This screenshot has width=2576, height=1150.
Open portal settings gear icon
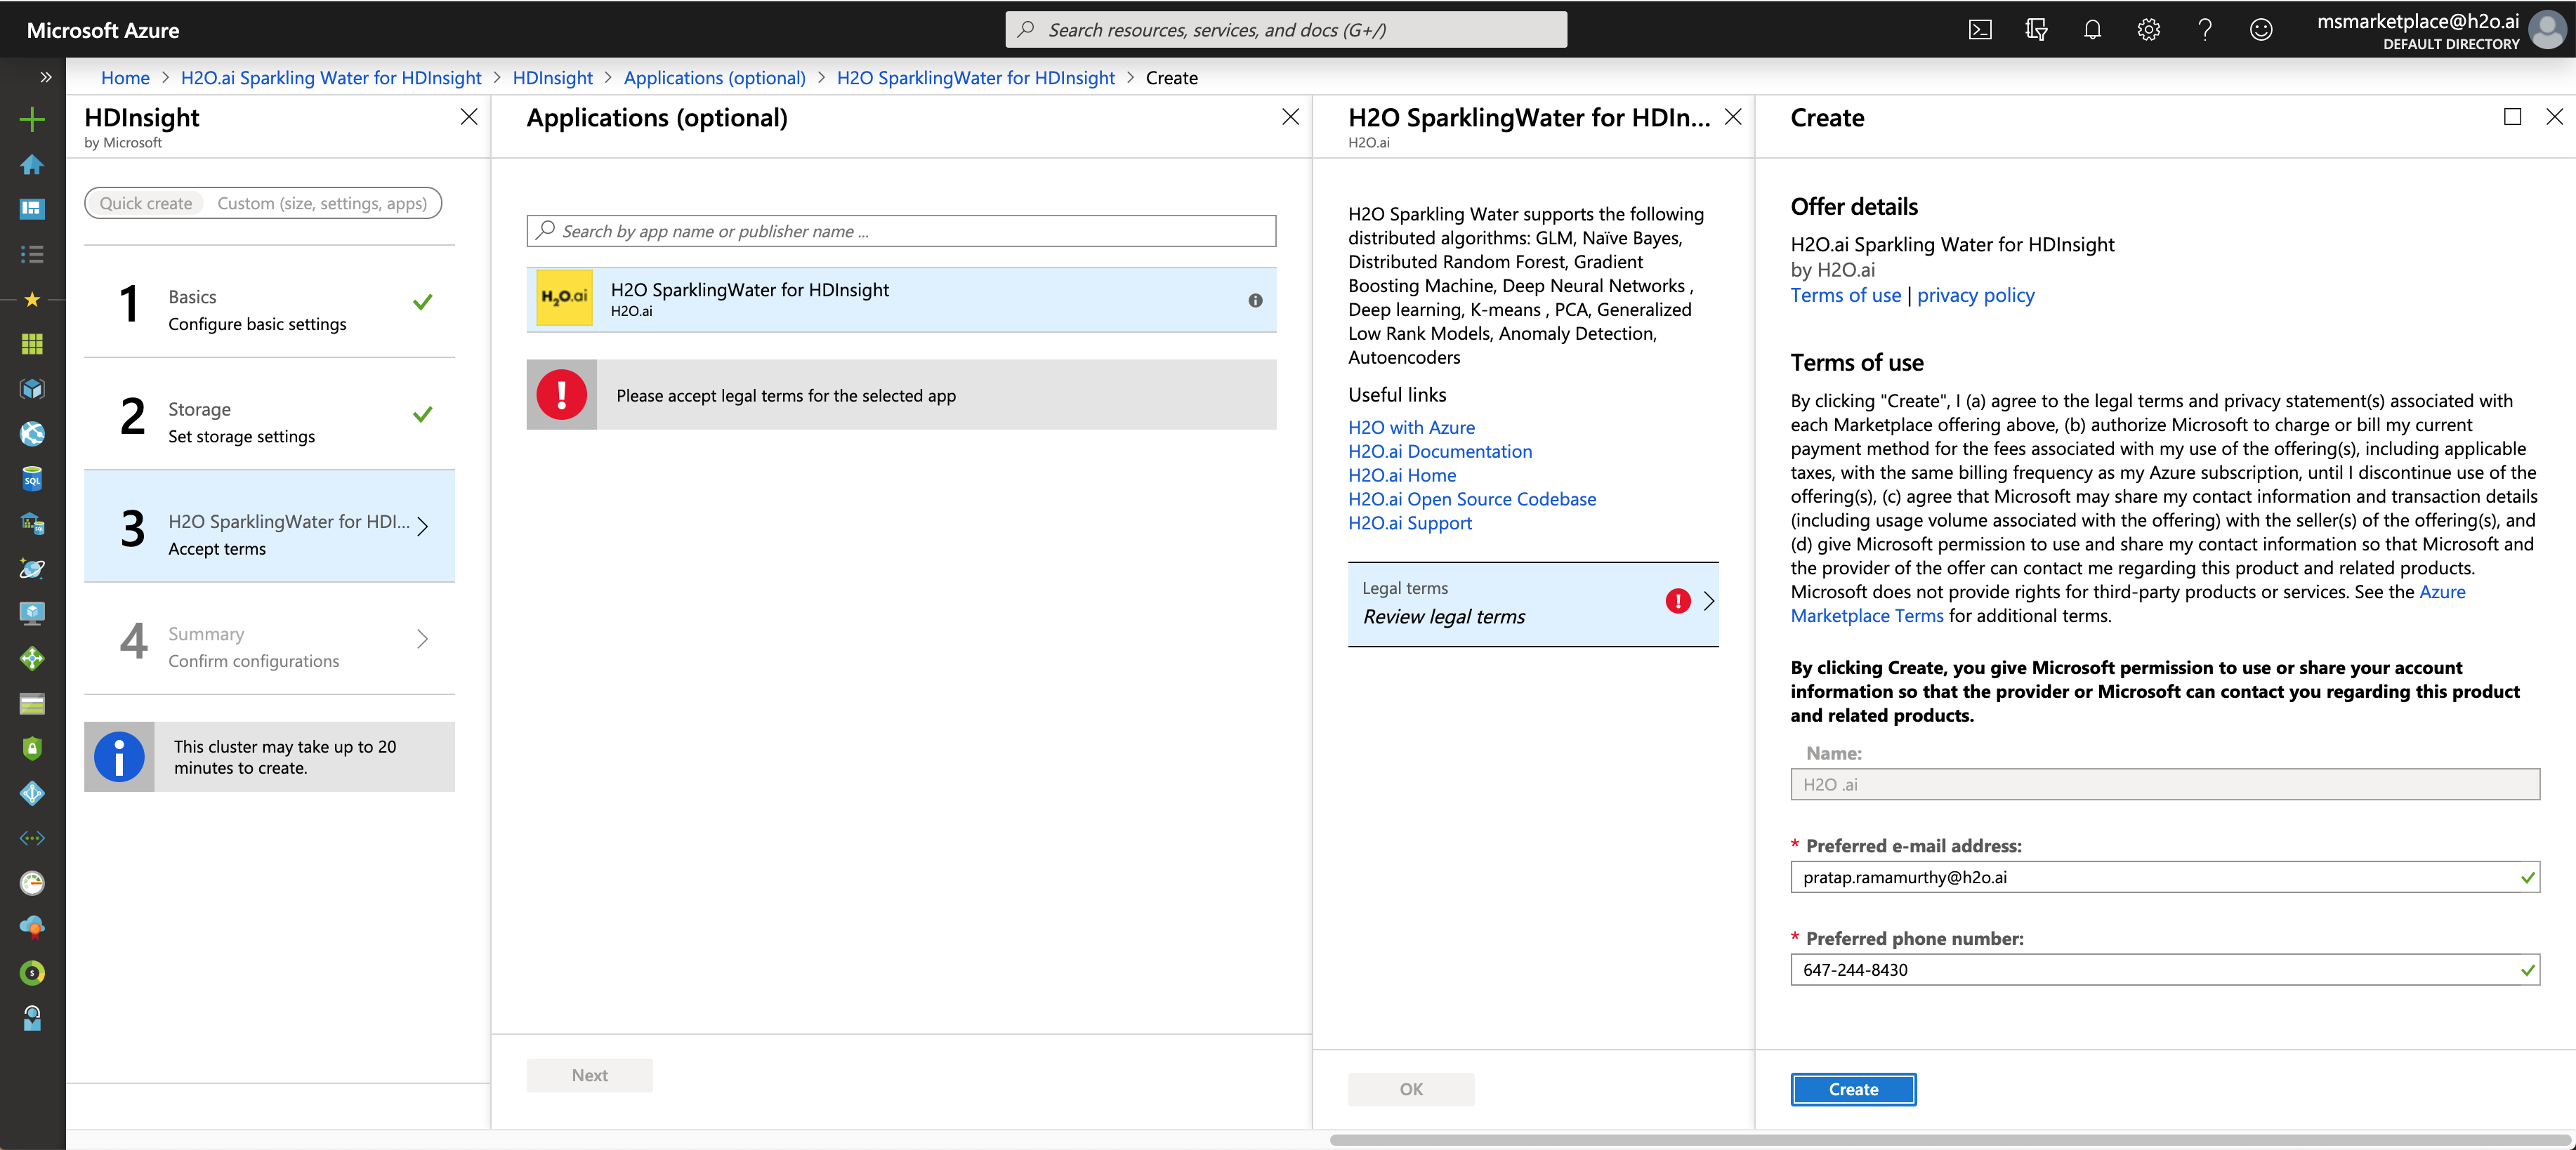tap(2148, 30)
